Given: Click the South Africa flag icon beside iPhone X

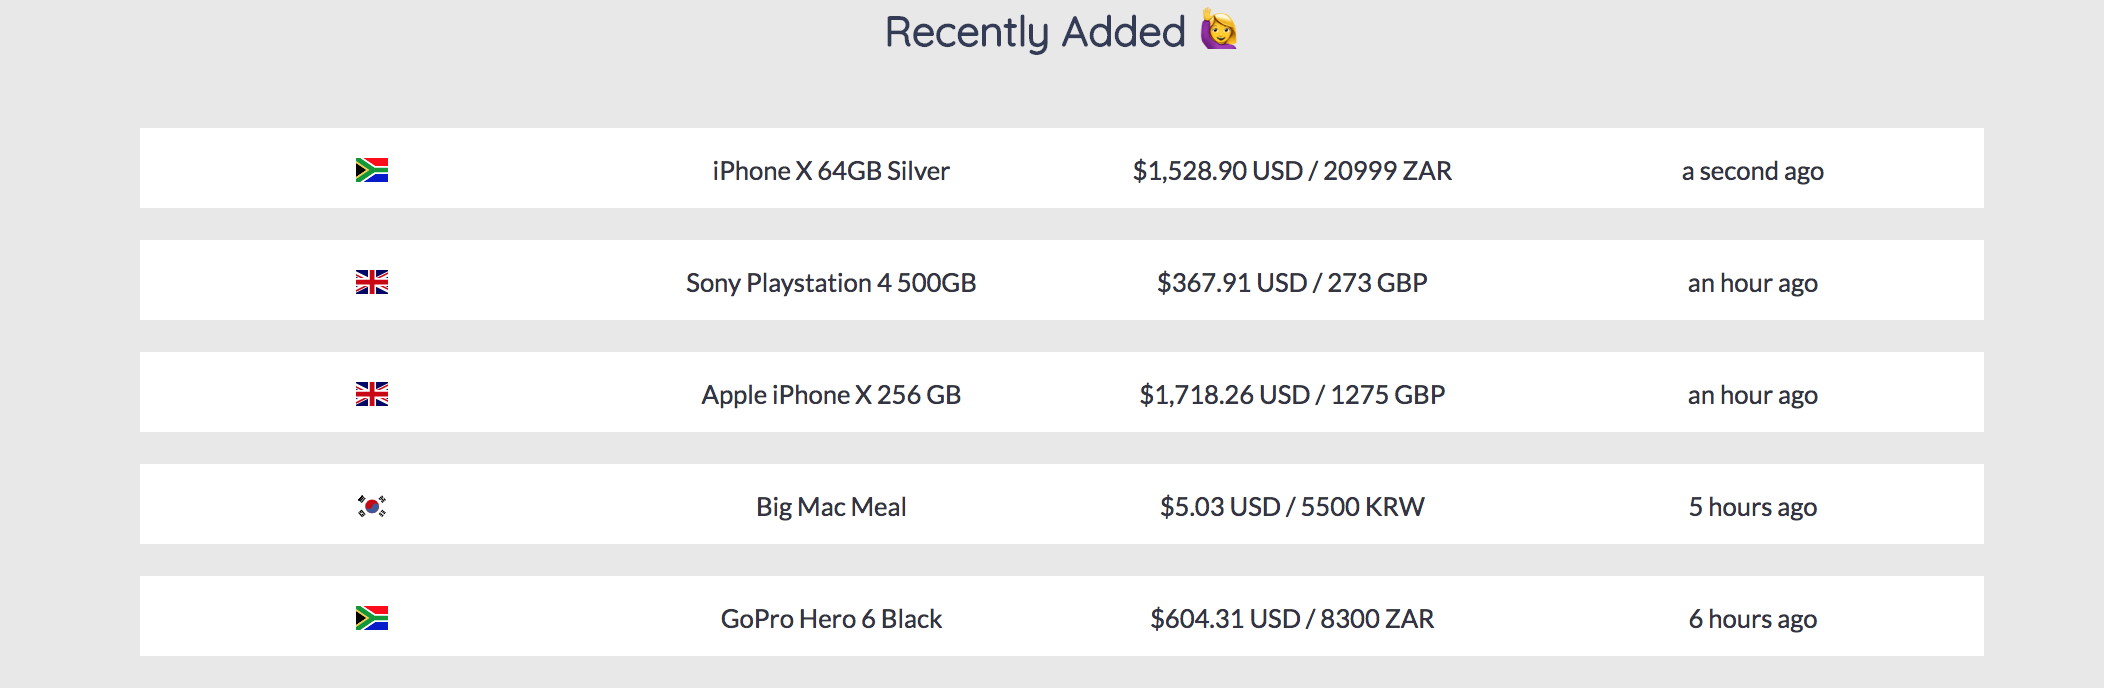Looking at the screenshot, I should pos(371,170).
